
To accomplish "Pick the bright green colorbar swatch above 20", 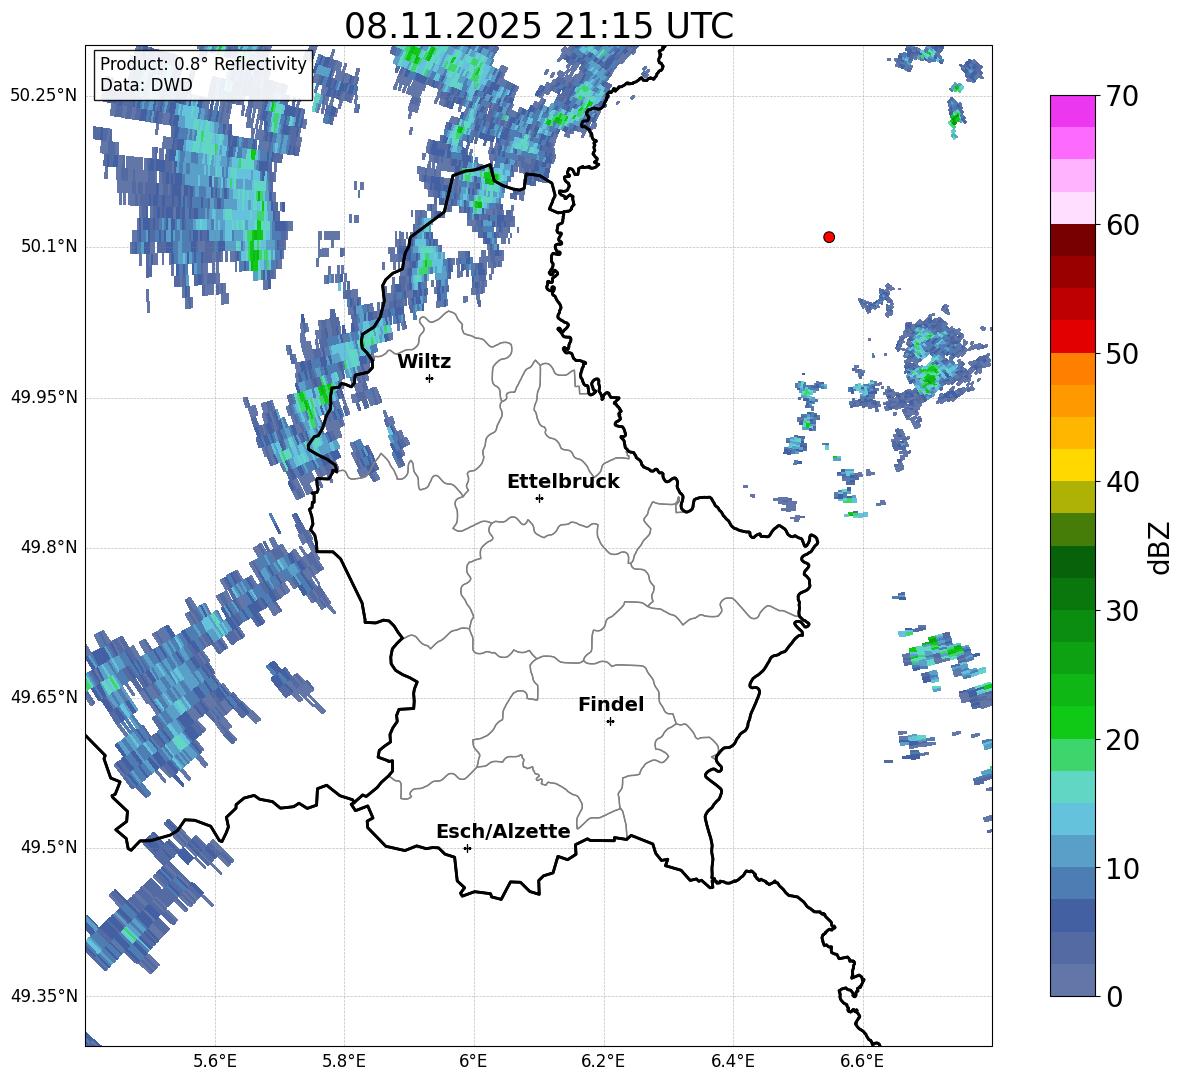I will [x=1072, y=722].
